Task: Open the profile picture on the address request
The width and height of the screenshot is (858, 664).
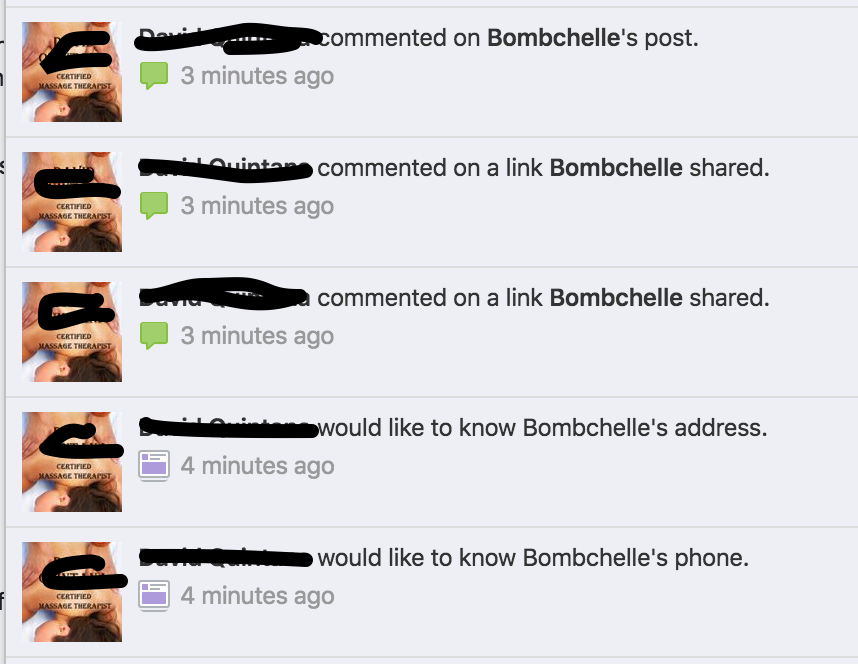Action: (72, 462)
